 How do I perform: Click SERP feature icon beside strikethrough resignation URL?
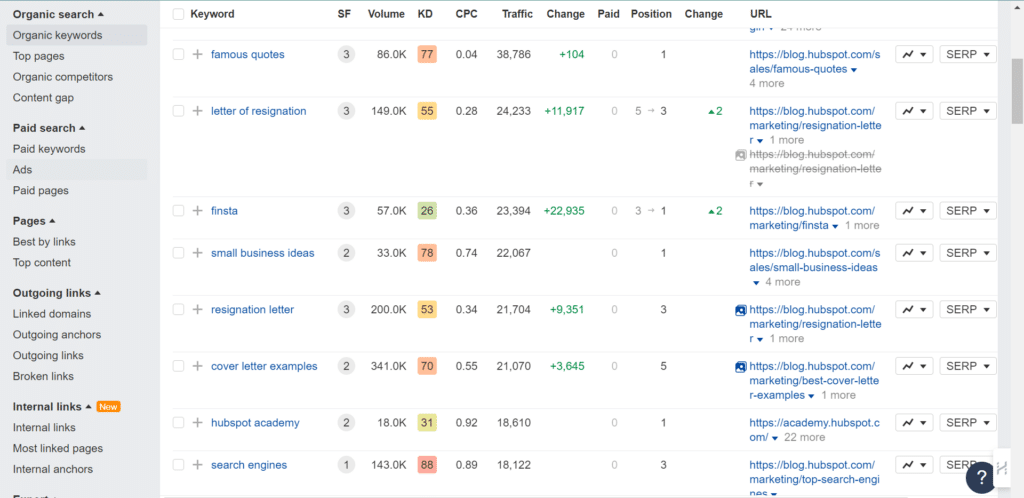pyautogui.click(x=741, y=155)
